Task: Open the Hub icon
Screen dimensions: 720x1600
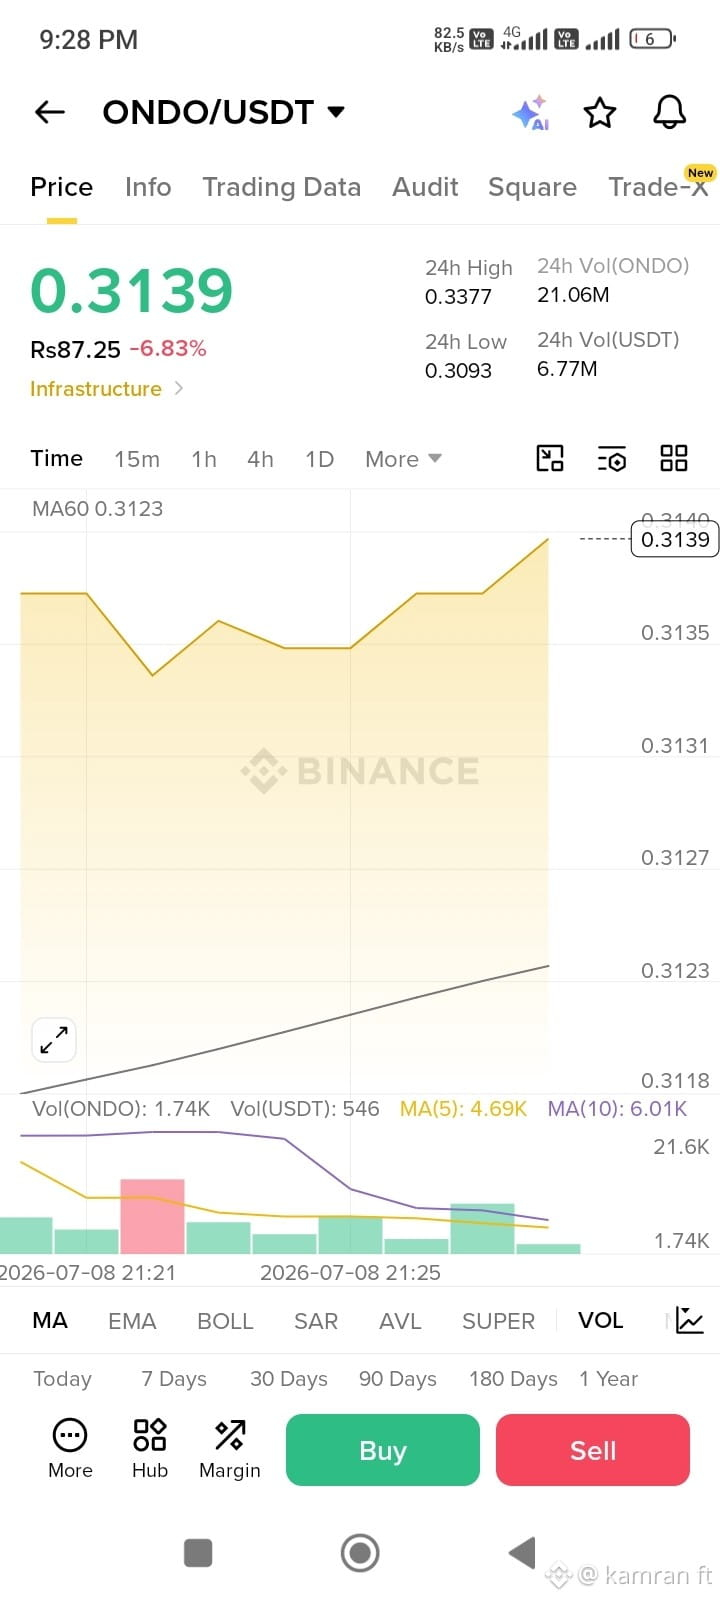Action: click(150, 1448)
